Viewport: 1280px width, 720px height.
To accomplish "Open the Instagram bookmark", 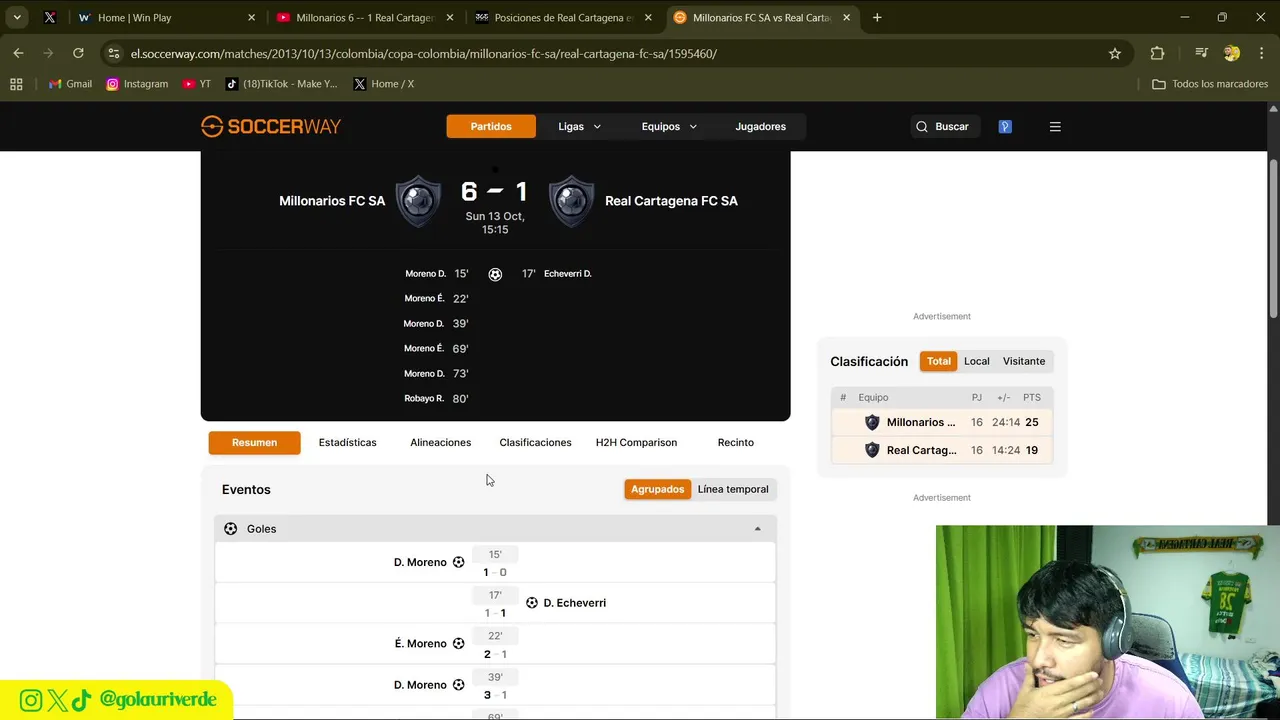I will [x=137, y=84].
